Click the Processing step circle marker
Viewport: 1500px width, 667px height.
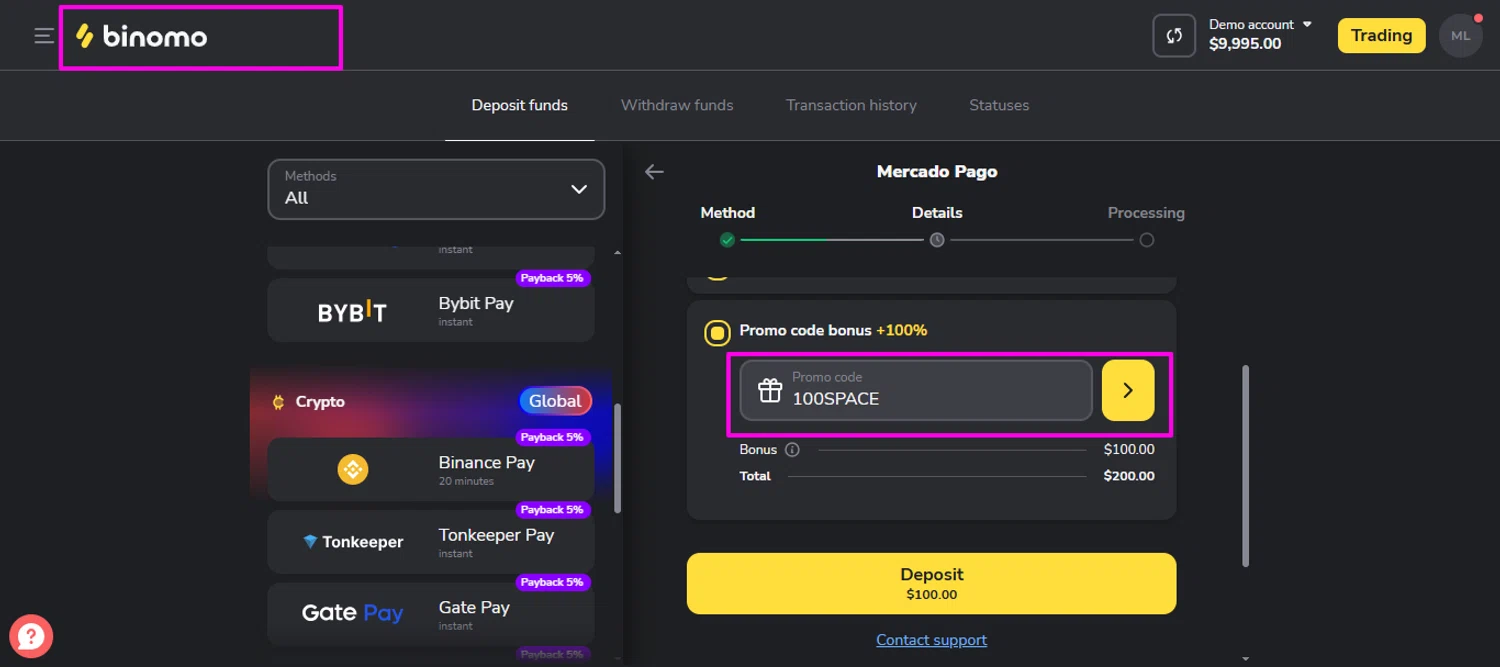click(x=1147, y=240)
